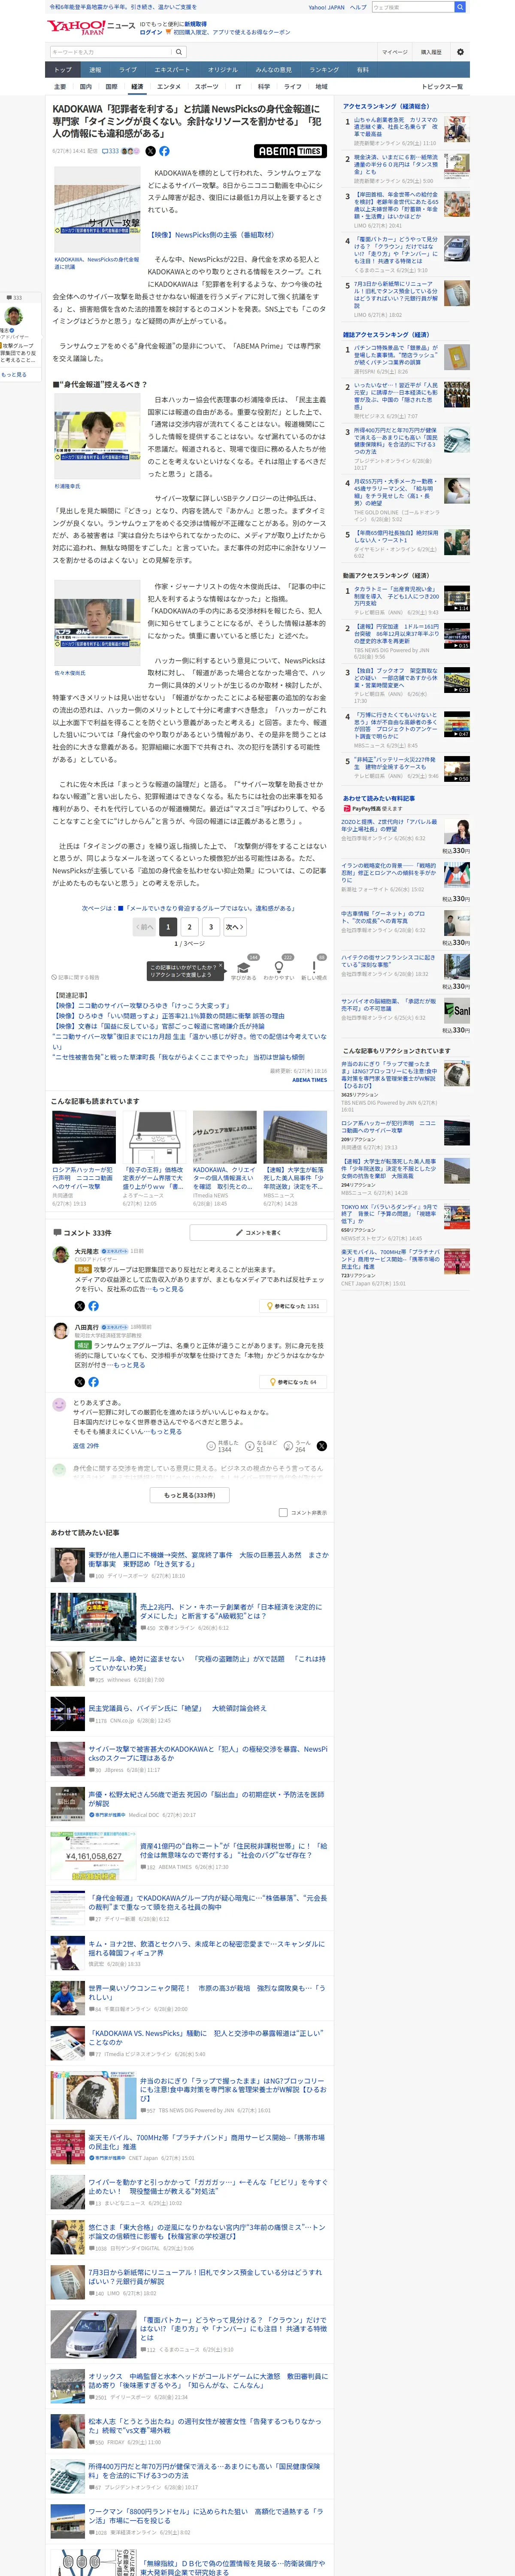The width and height of the screenshot is (515, 2576).
Task: Open ロシア系ハッカーが犯行声明 recommended thumbnail
Action: point(84,1136)
